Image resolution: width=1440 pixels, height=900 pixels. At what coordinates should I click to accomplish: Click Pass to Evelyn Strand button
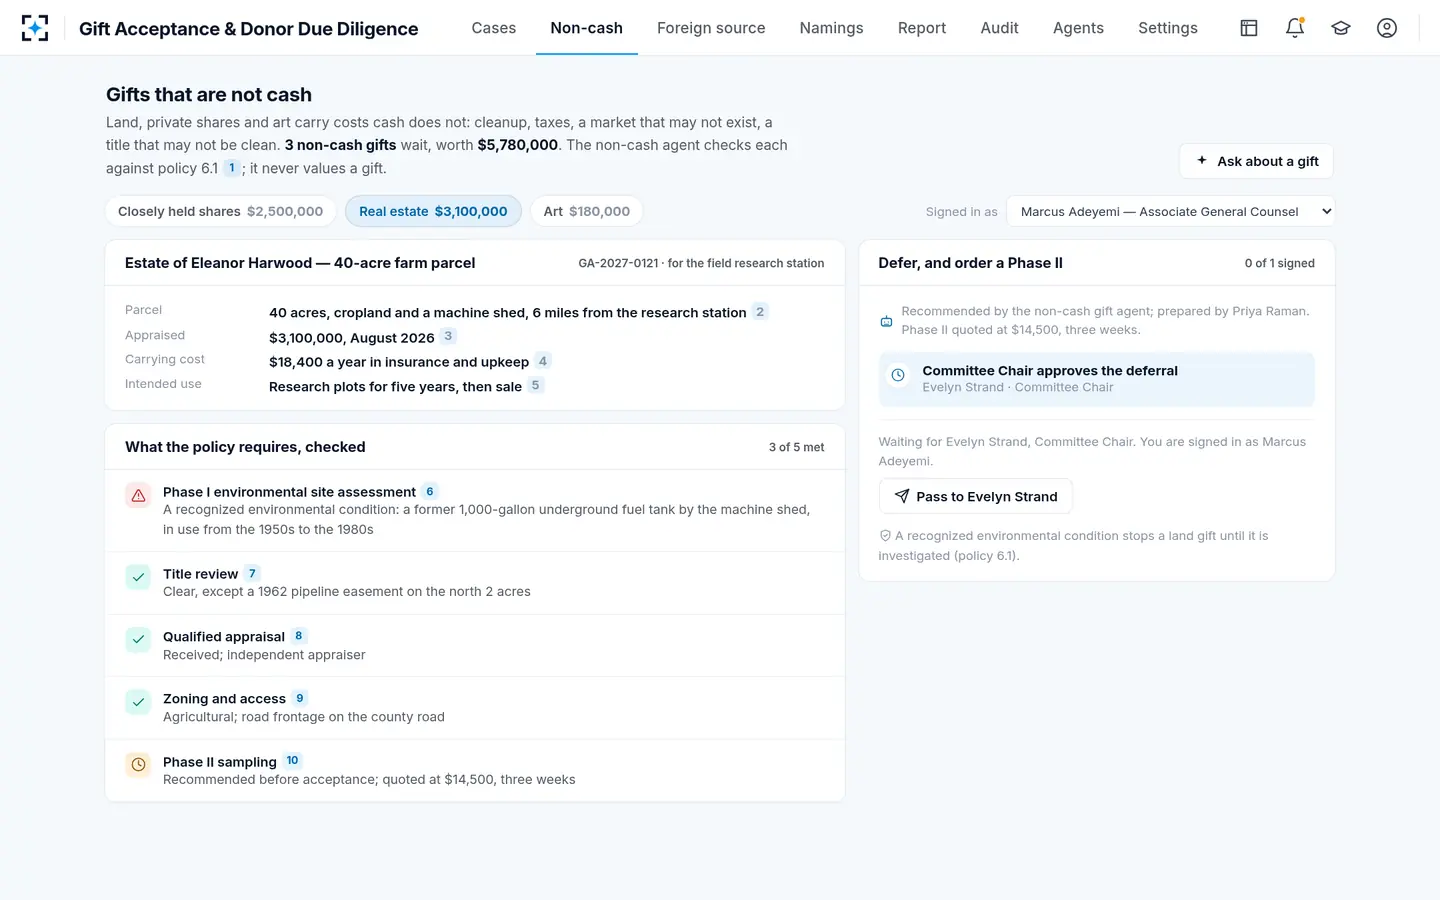(975, 496)
